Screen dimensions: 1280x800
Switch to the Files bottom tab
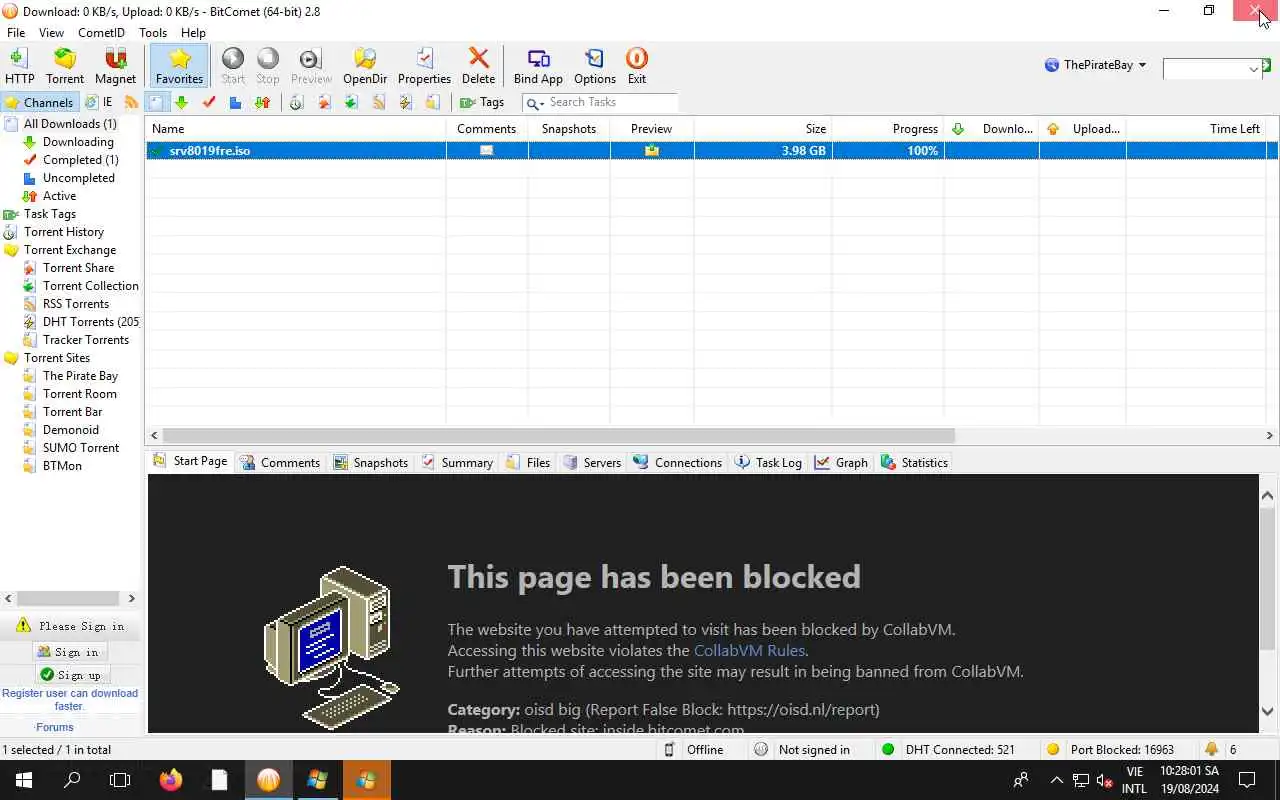coord(528,463)
